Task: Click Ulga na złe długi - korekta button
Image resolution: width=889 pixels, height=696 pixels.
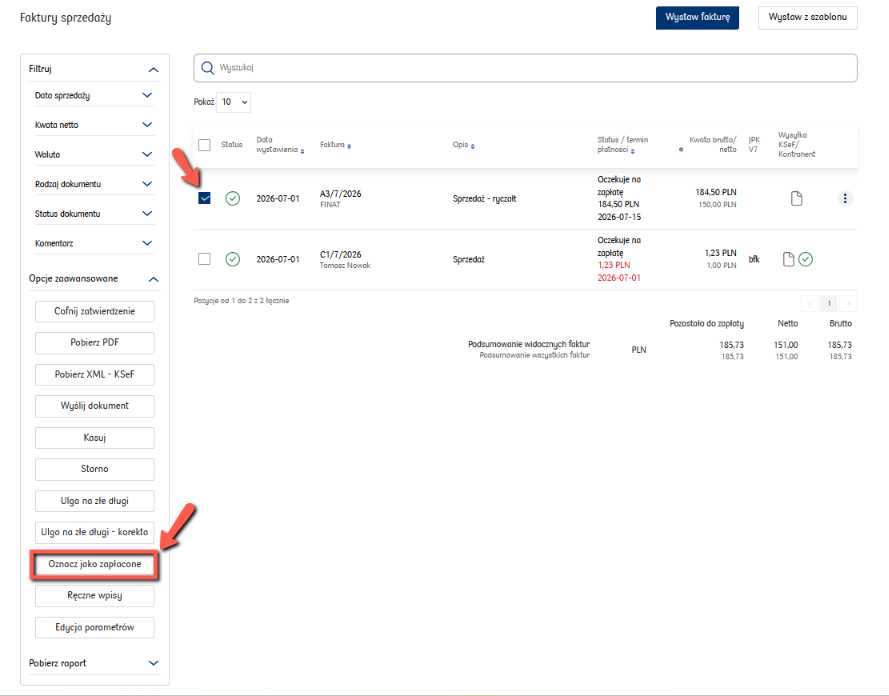Action: click(95, 532)
